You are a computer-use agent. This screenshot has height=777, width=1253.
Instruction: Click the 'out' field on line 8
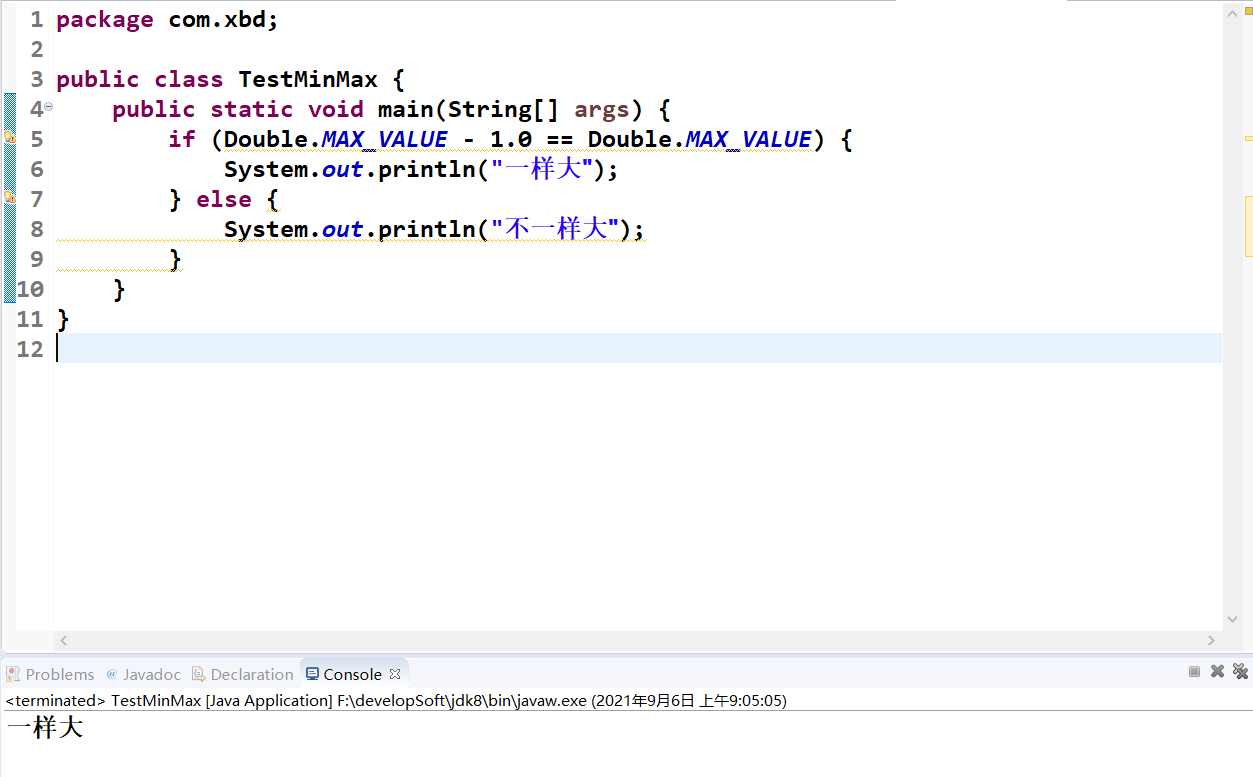342,229
